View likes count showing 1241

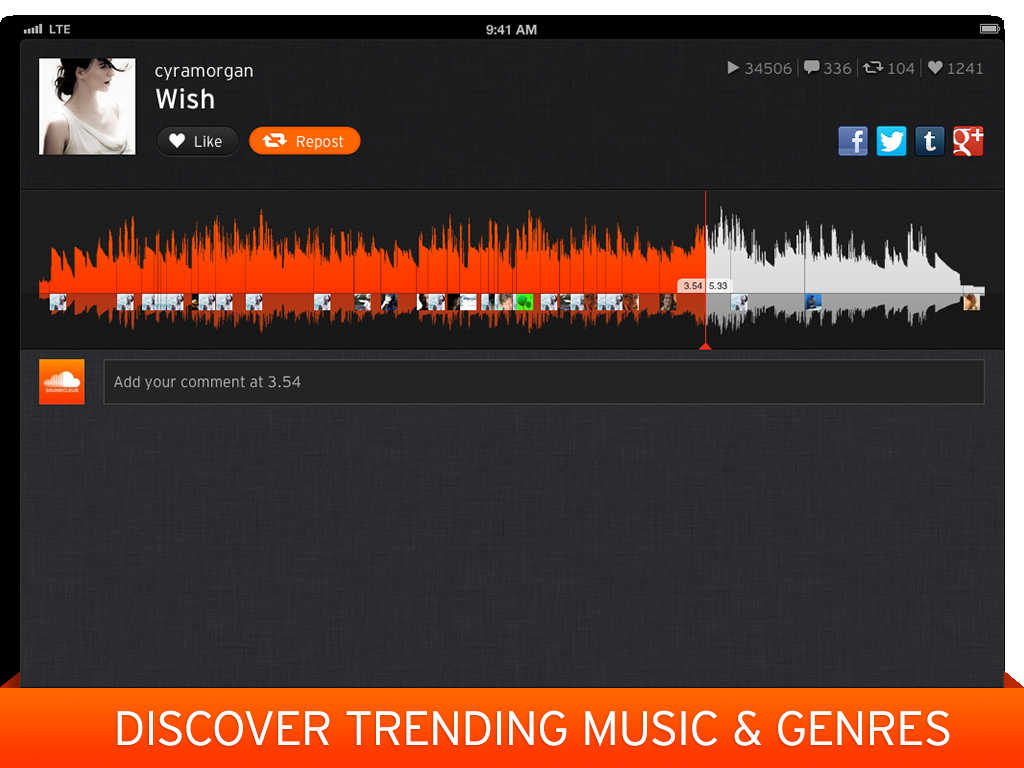[x=955, y=68]
